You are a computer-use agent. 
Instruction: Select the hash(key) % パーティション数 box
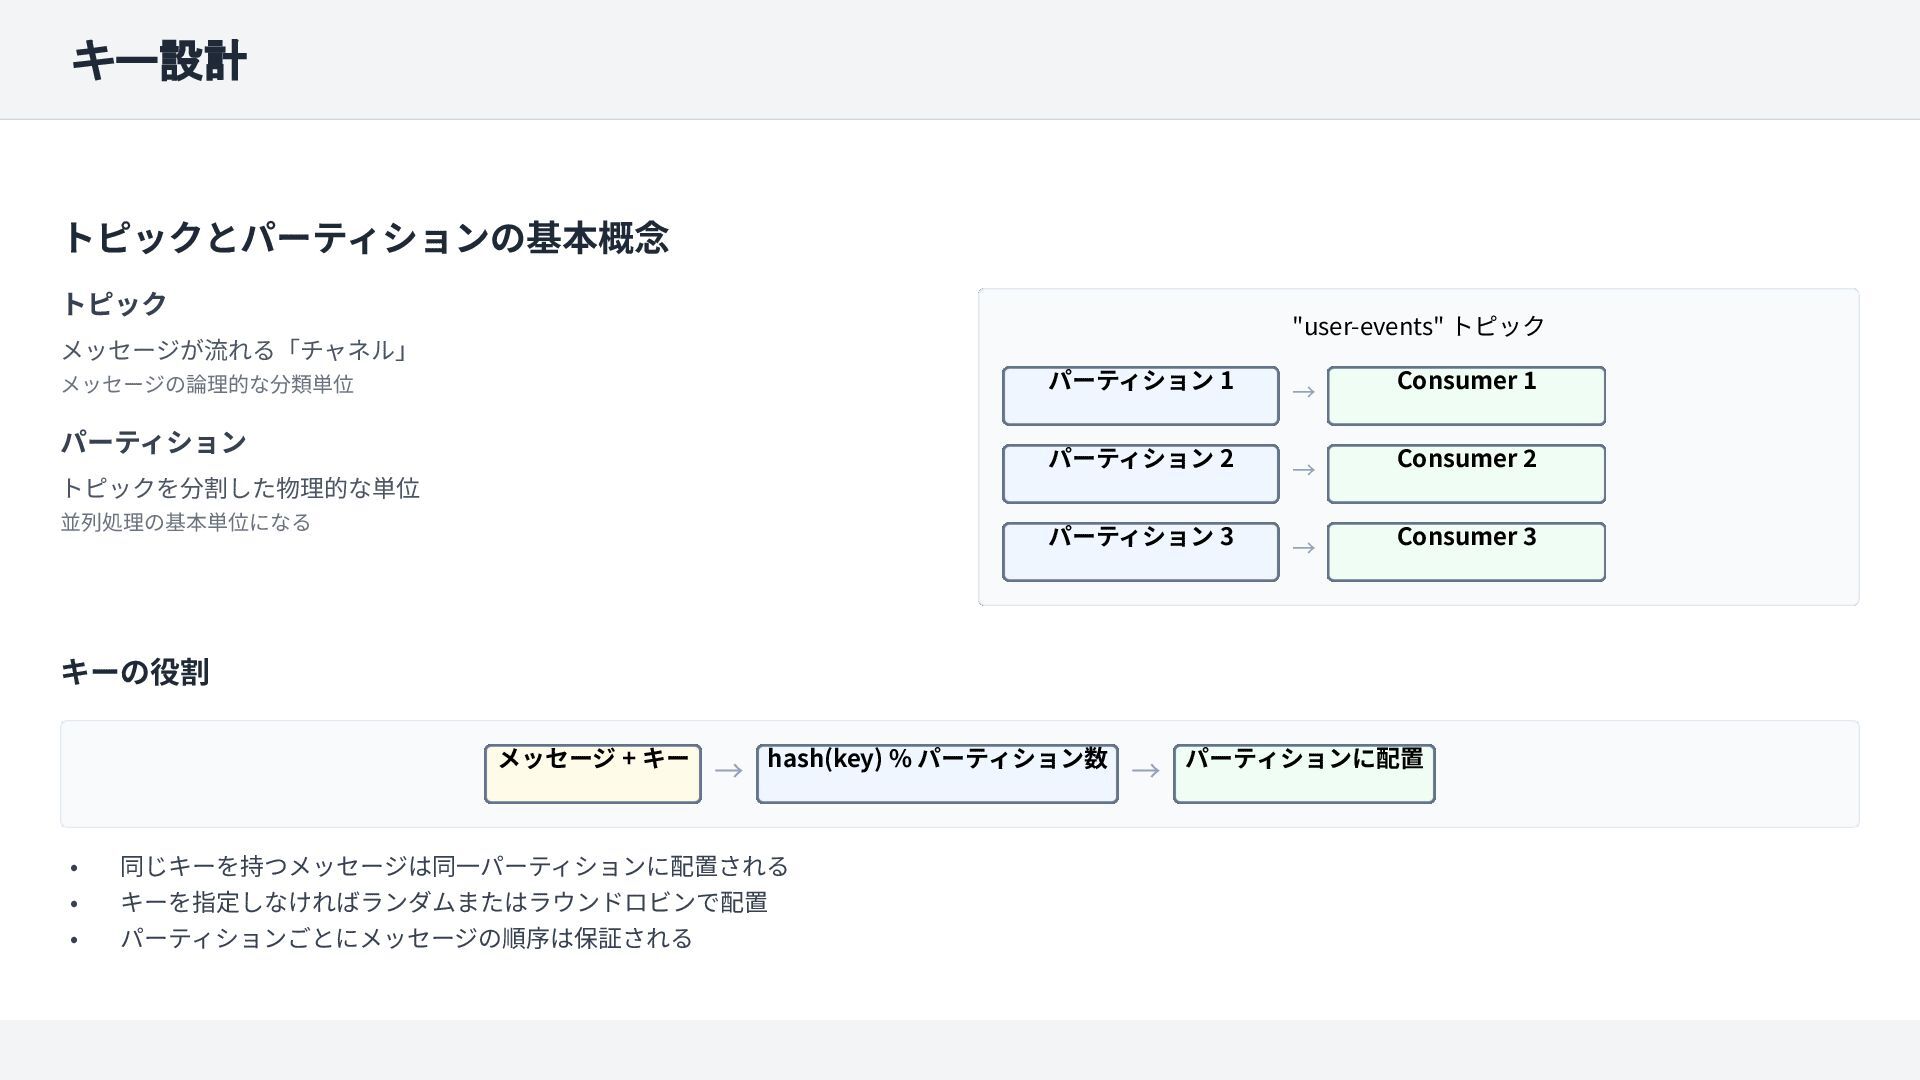[x=936, y=773]
